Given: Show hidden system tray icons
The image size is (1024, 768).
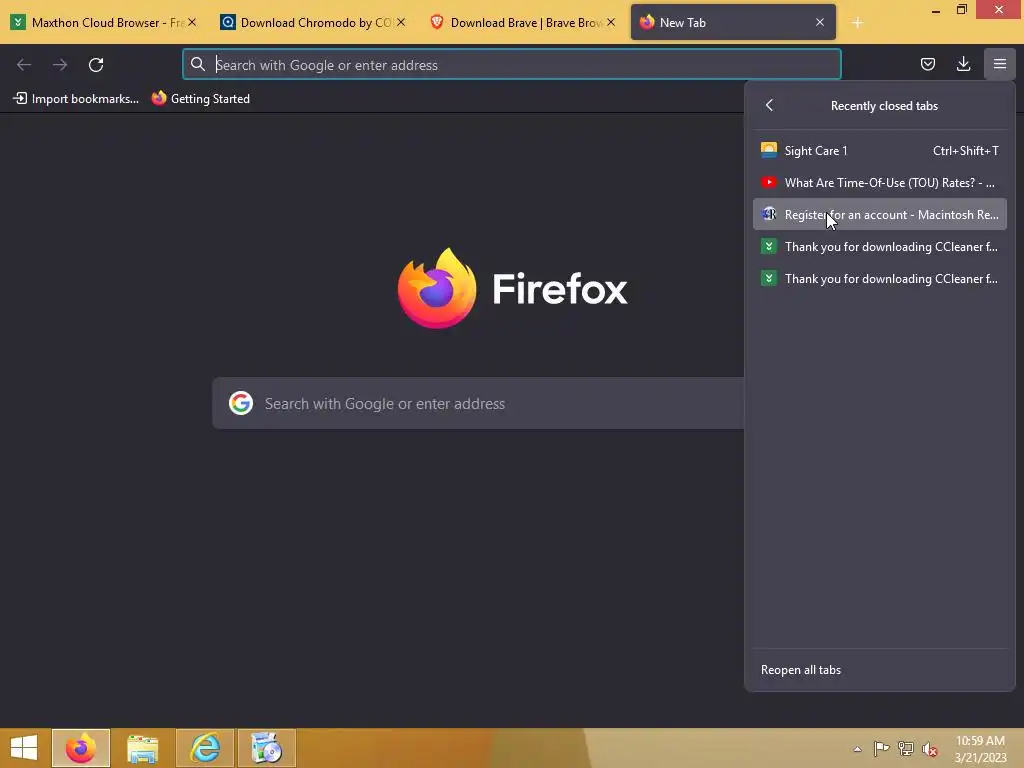Looking at the screenshot, I should [x=857, y=749].
